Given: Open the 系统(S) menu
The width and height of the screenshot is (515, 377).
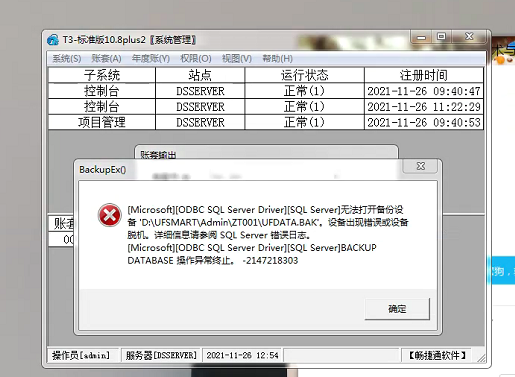Looking at the screenshot, I should coord(67,59).
